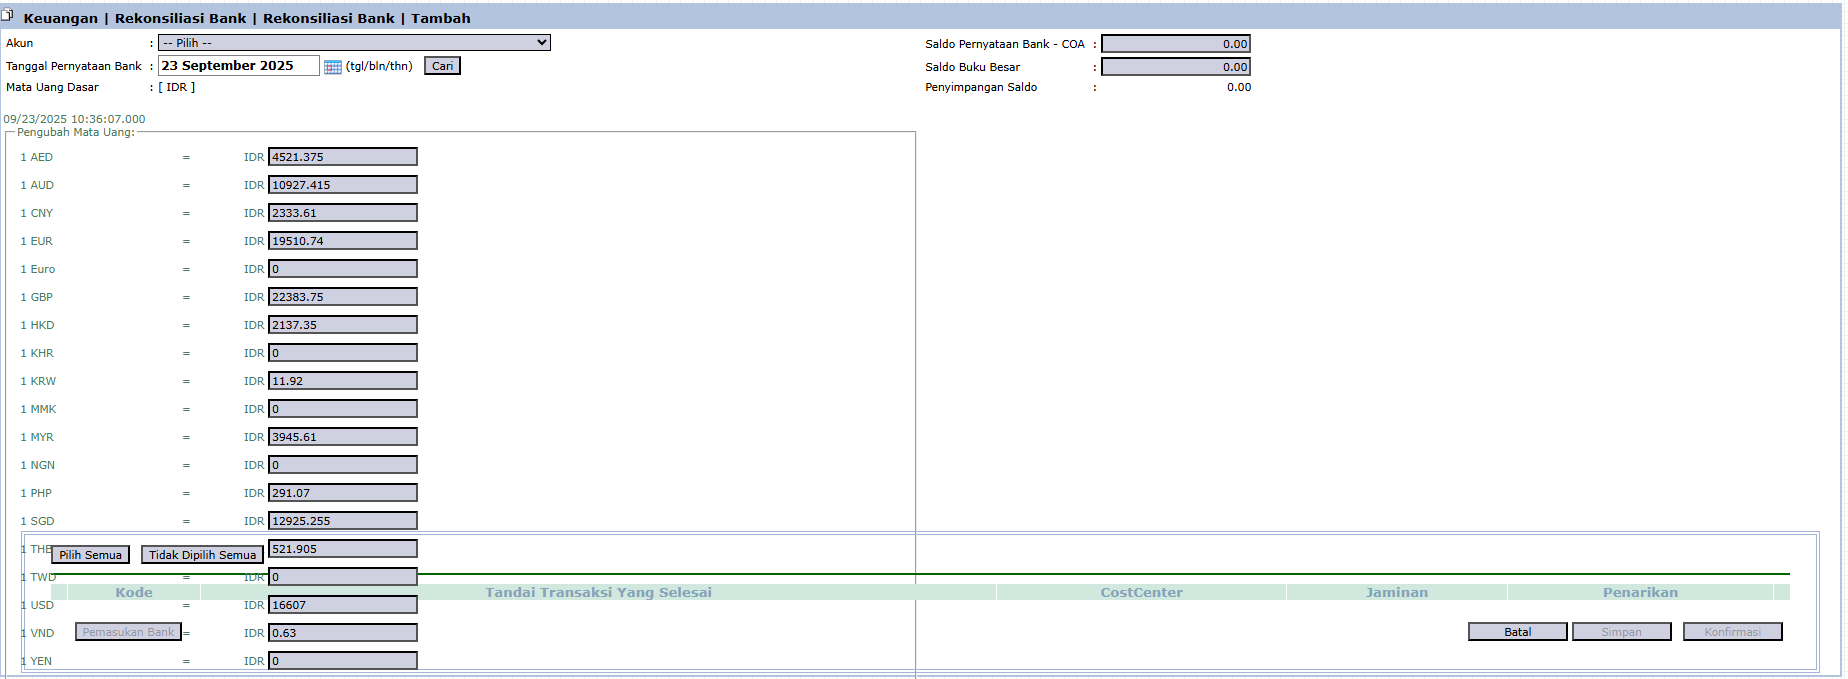Screen dimensions: 1848x679
Task: Click Saldo Pernyataan Bank - COA field
Action: tap(1175, 44)
